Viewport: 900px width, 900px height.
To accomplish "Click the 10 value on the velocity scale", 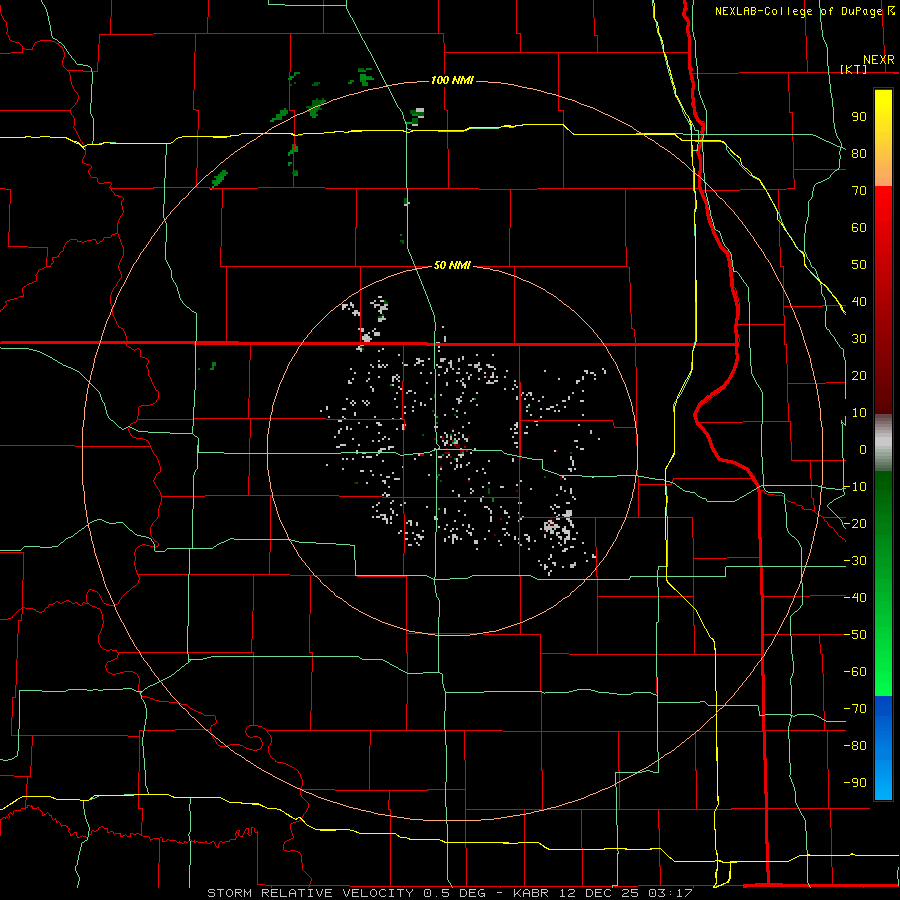I will 859,413.
